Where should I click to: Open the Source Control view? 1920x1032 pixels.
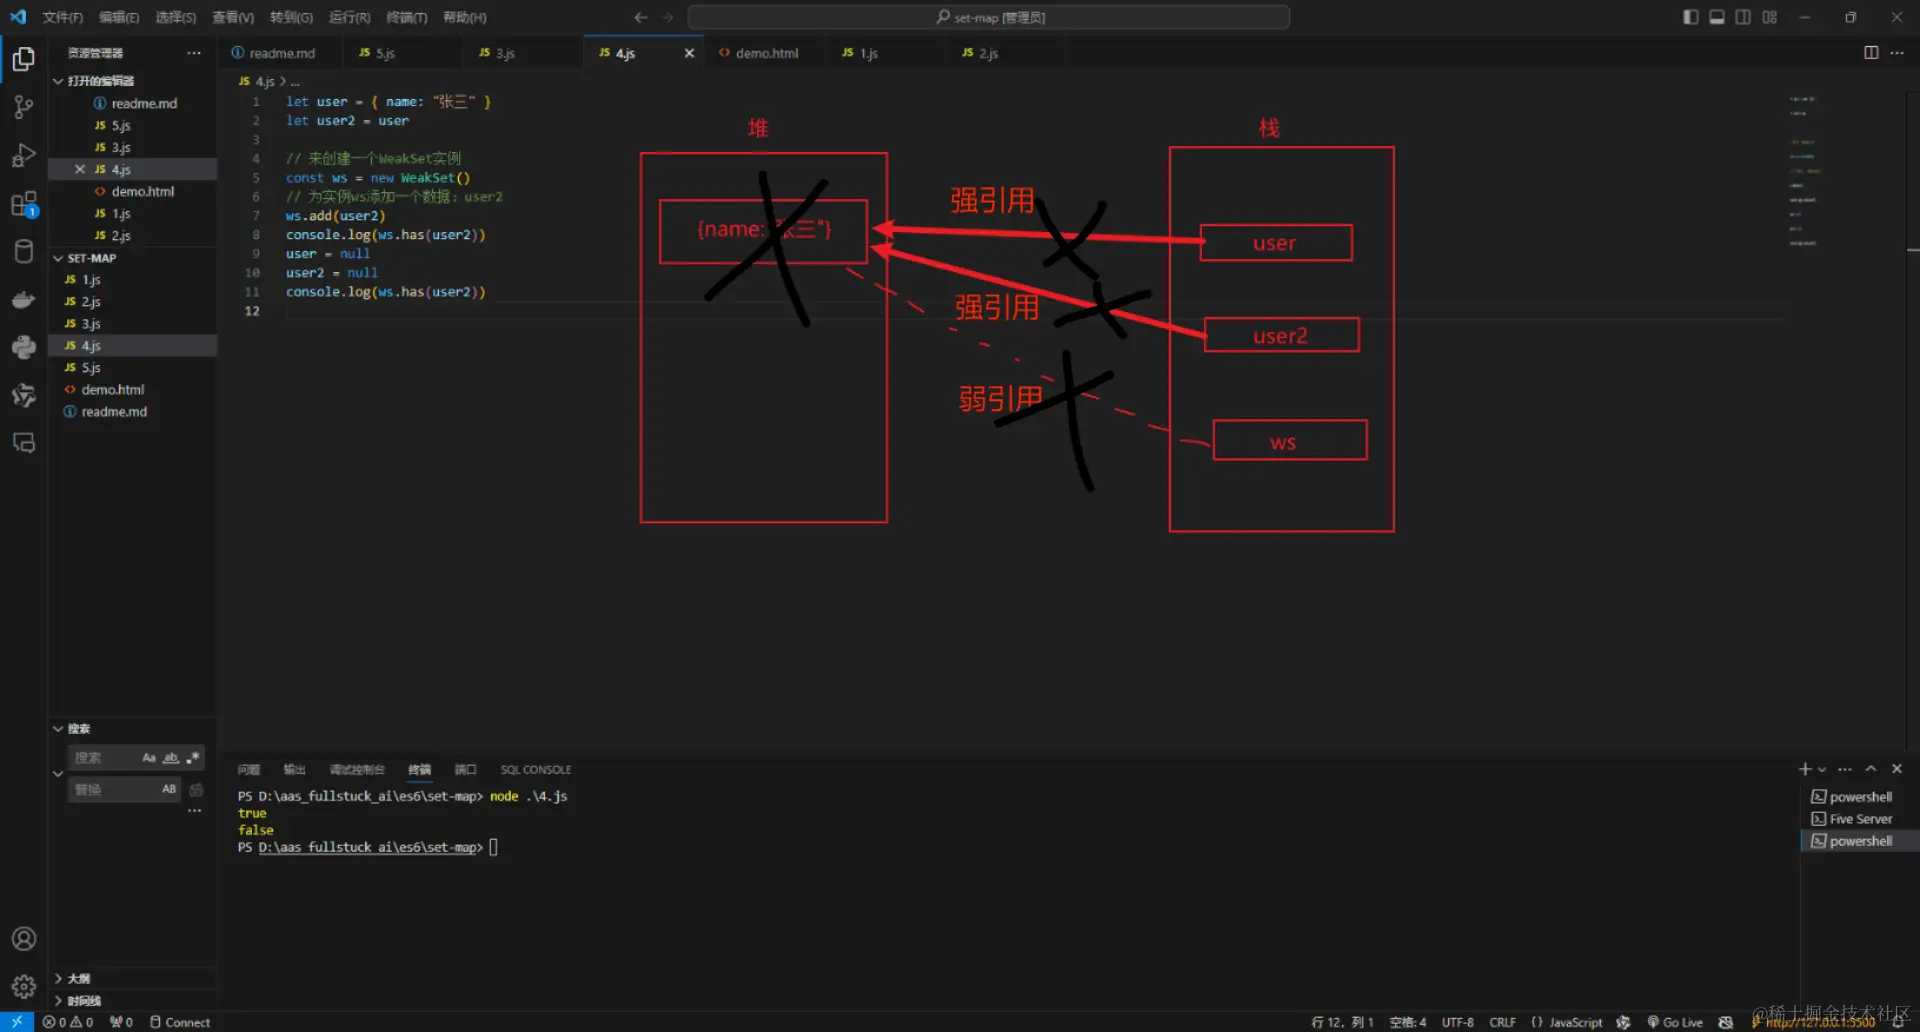click(24, 107)
